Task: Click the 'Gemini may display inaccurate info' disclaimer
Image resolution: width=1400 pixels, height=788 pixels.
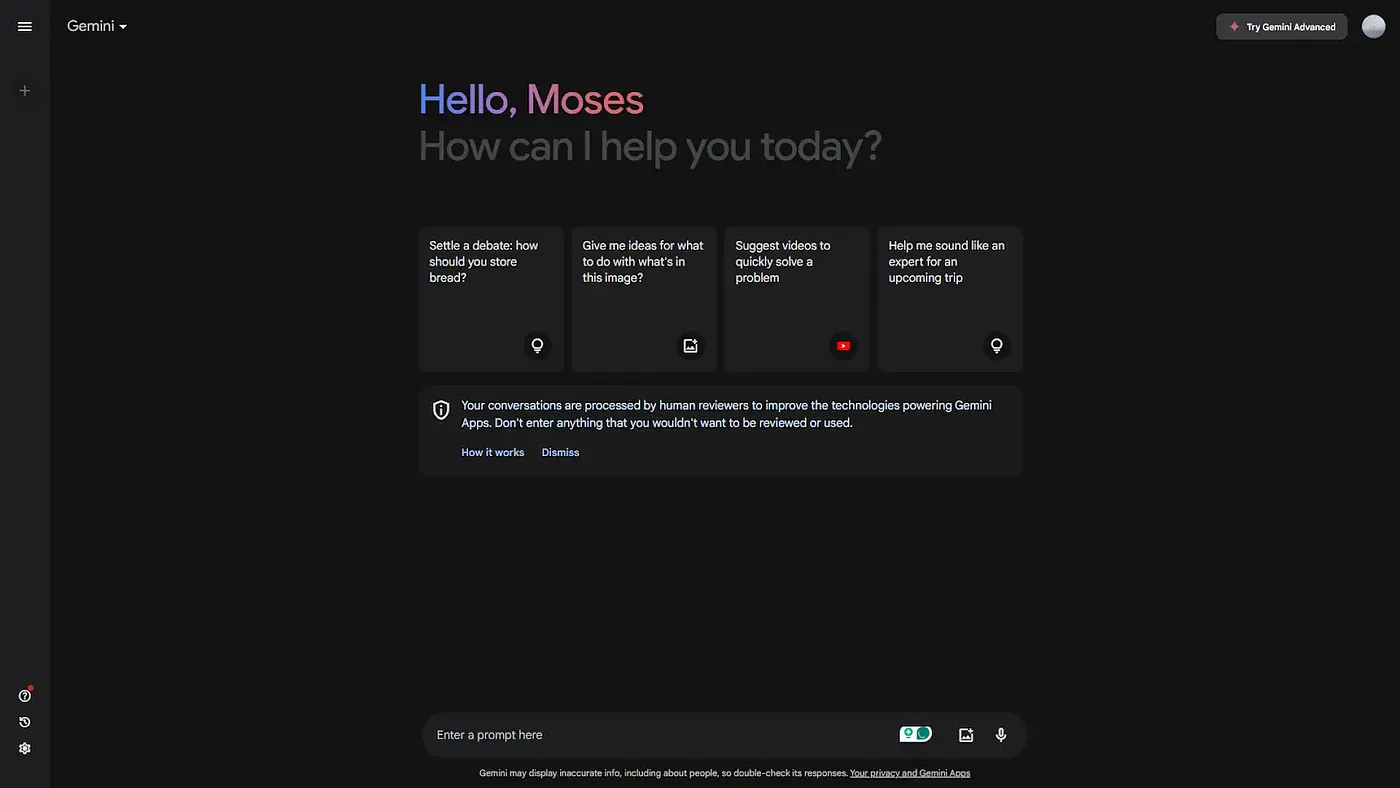Action: [663, 773]
